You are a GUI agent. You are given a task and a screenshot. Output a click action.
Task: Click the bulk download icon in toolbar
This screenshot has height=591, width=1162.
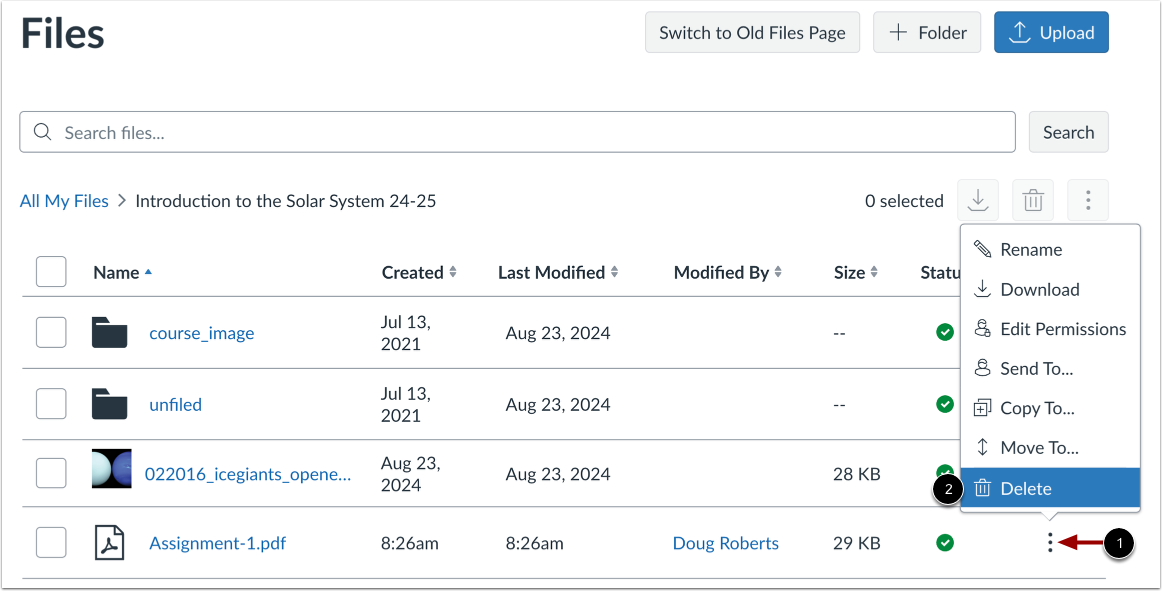pyautogui.click(x=978, y=201)
